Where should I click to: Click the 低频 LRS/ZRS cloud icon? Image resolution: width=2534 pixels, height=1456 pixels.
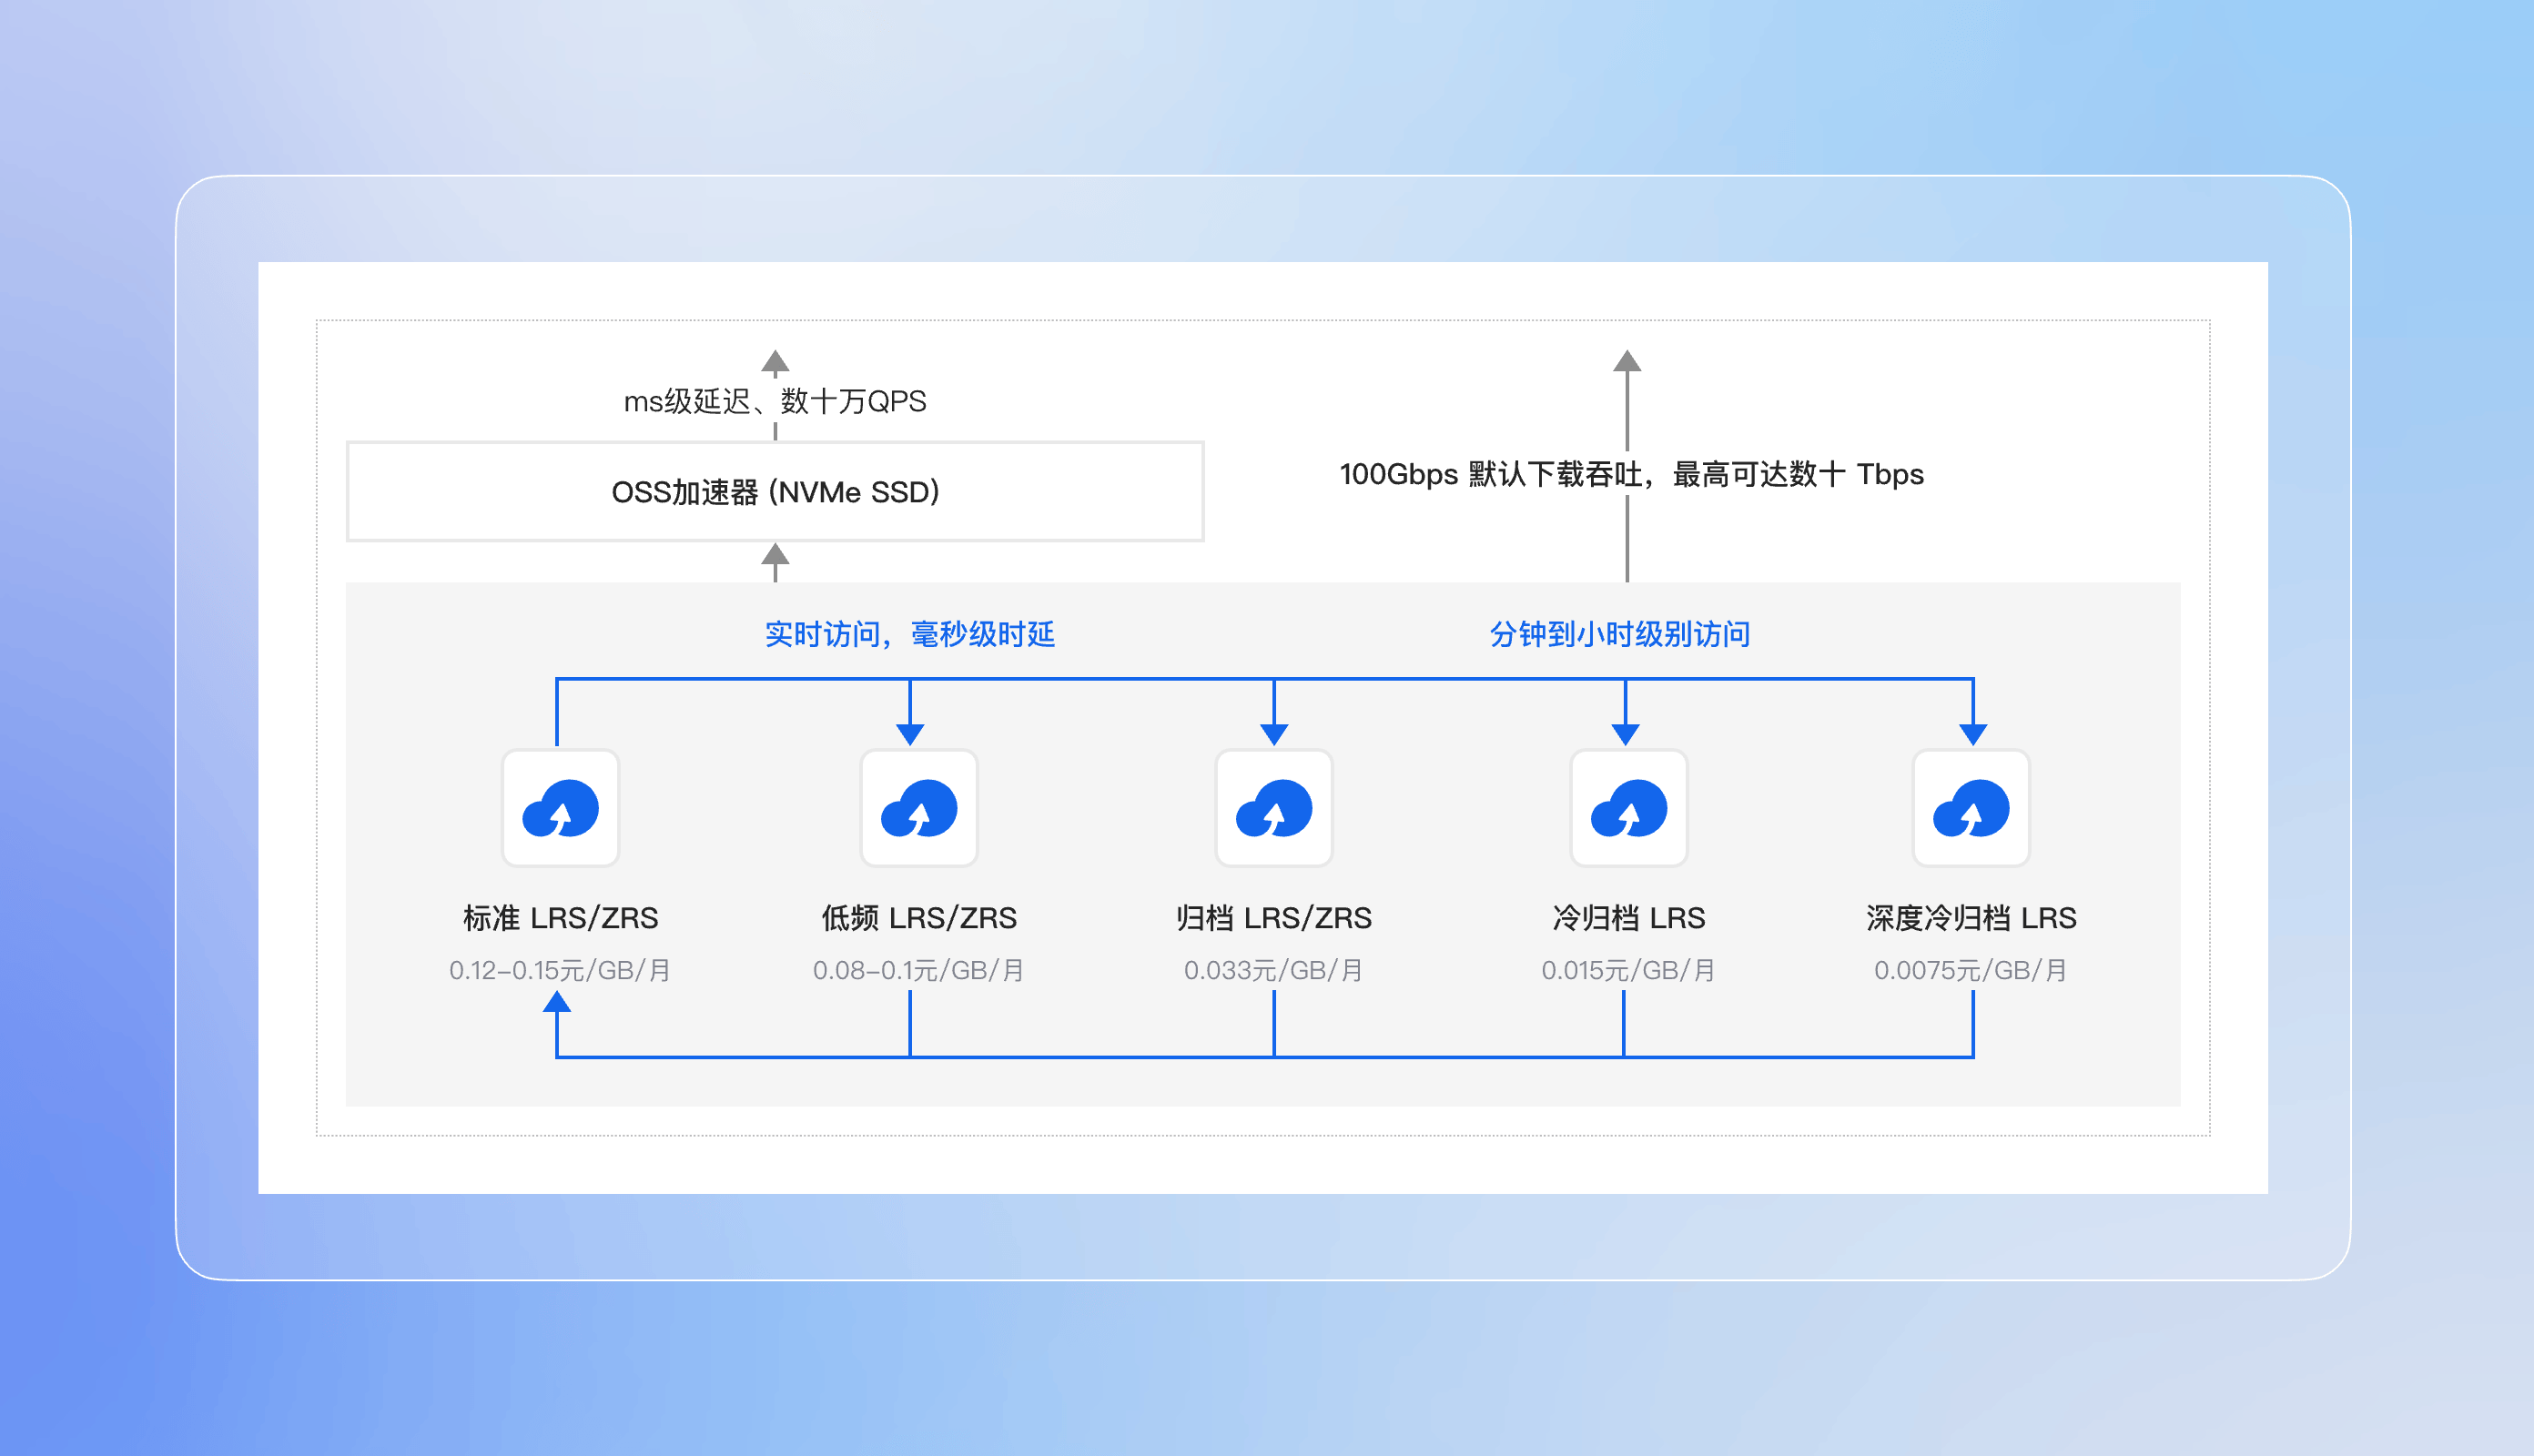[918, 808]
